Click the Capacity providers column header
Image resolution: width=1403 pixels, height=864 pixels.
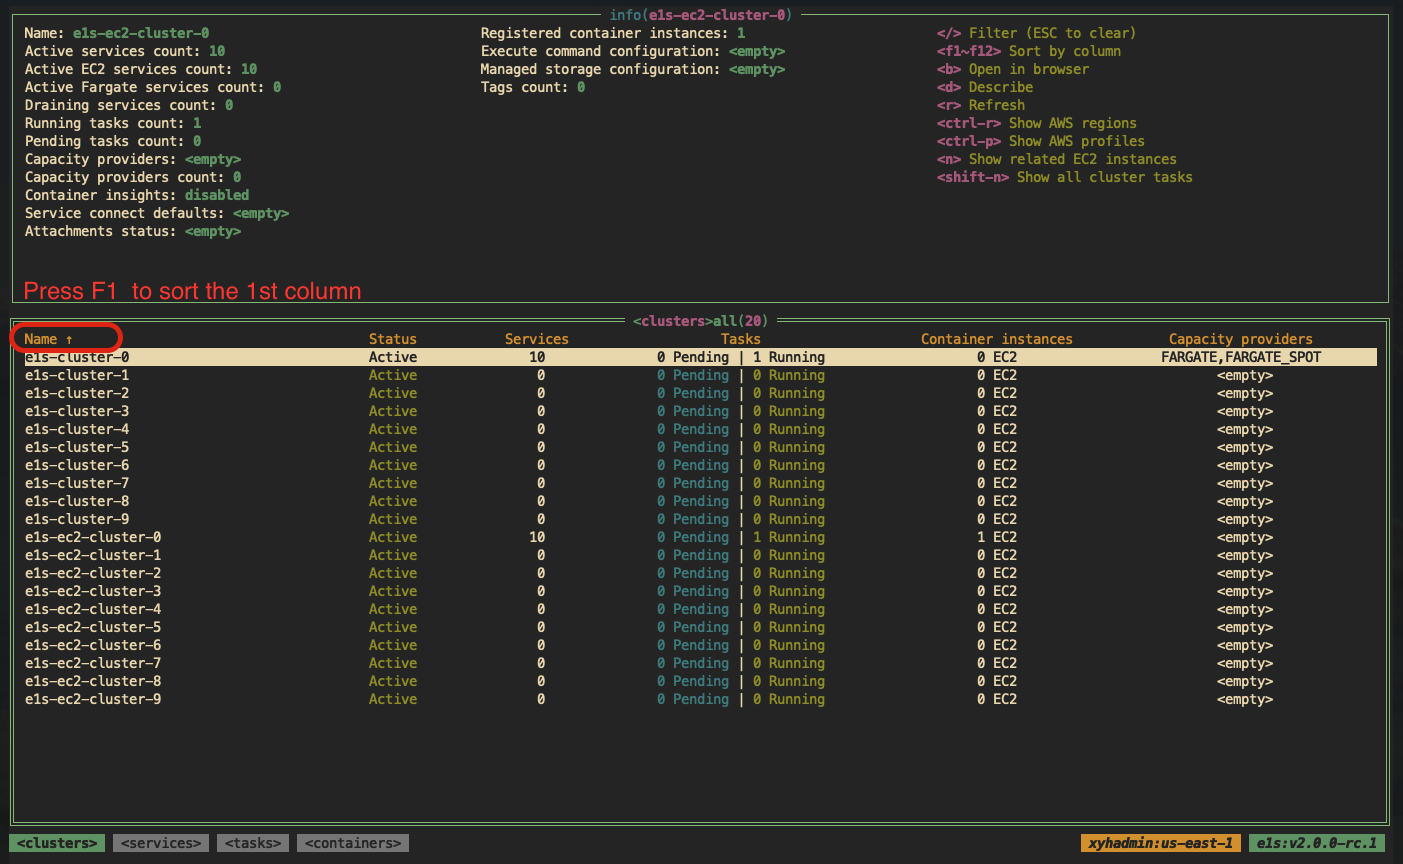[x=1241, y=339]
